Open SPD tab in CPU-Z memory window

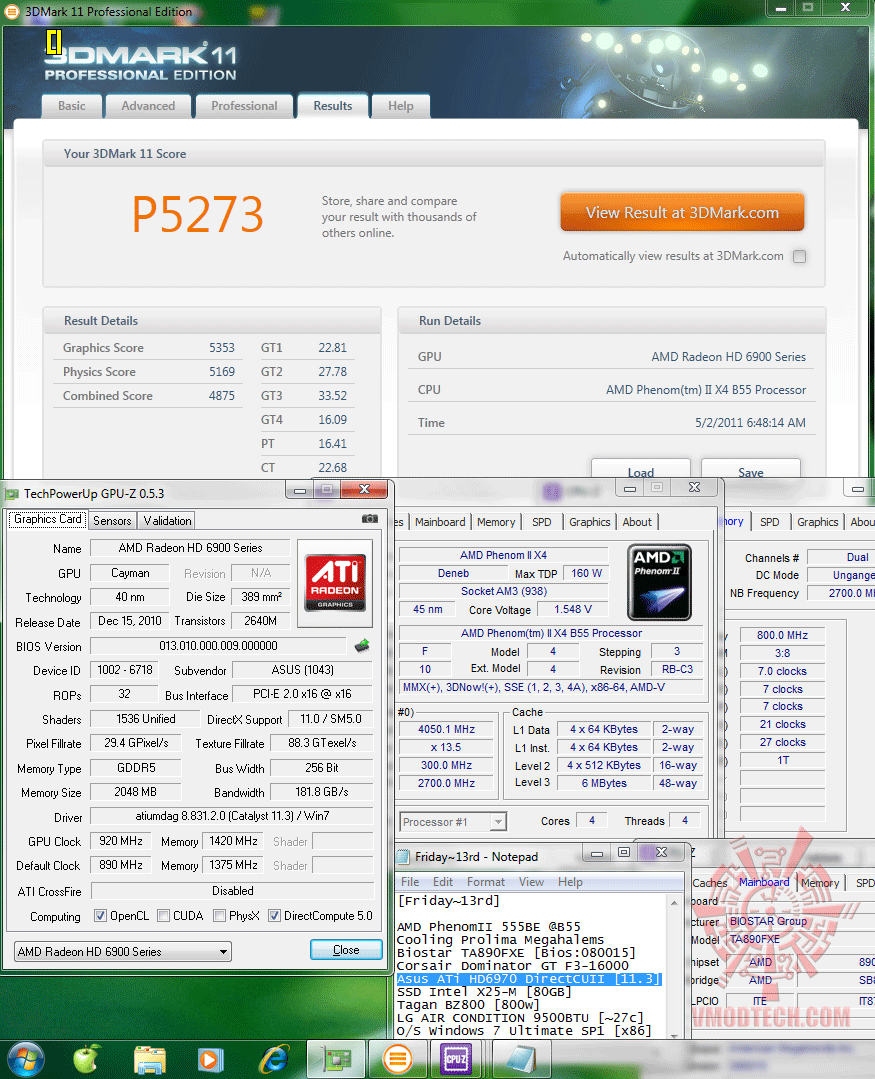(770, 522)
